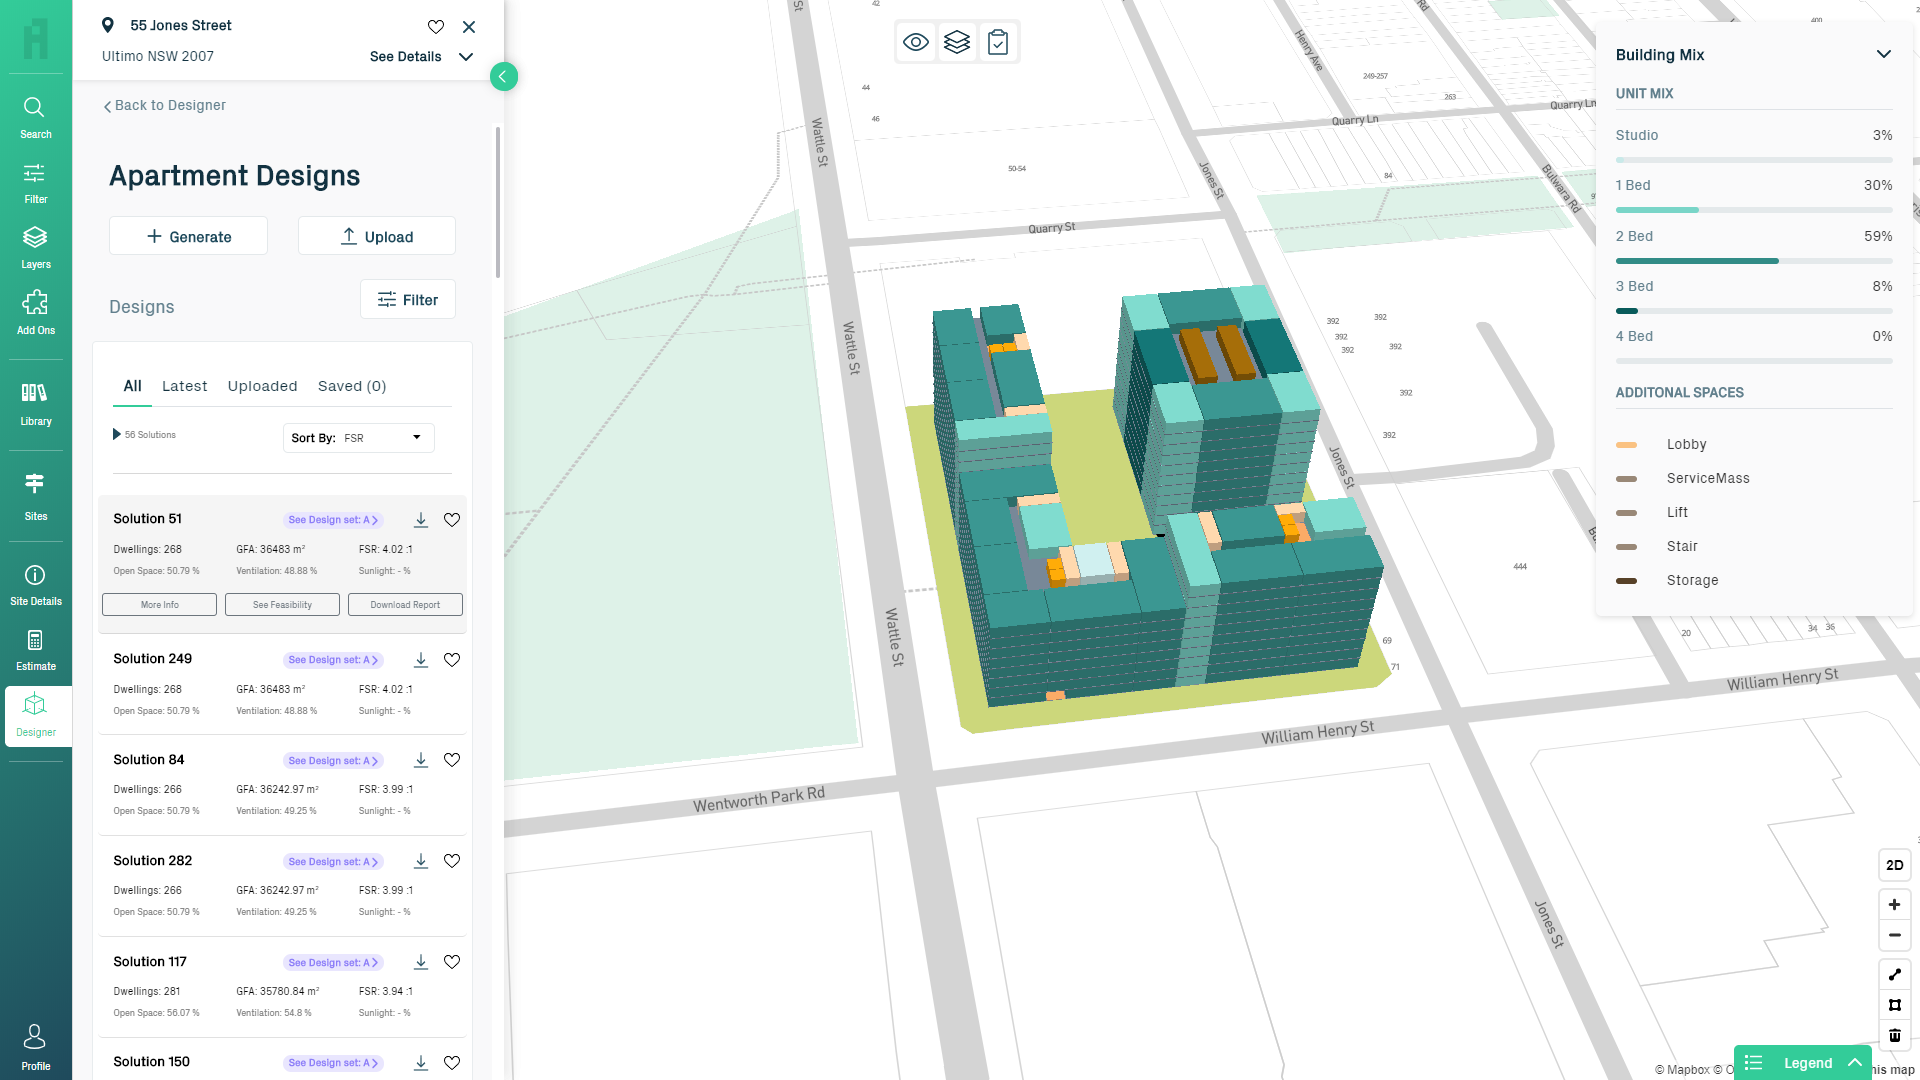Screen dimensions: 1920x1080
Task: Open the Estimate calculator in sidebar
Action: point(35,650)
